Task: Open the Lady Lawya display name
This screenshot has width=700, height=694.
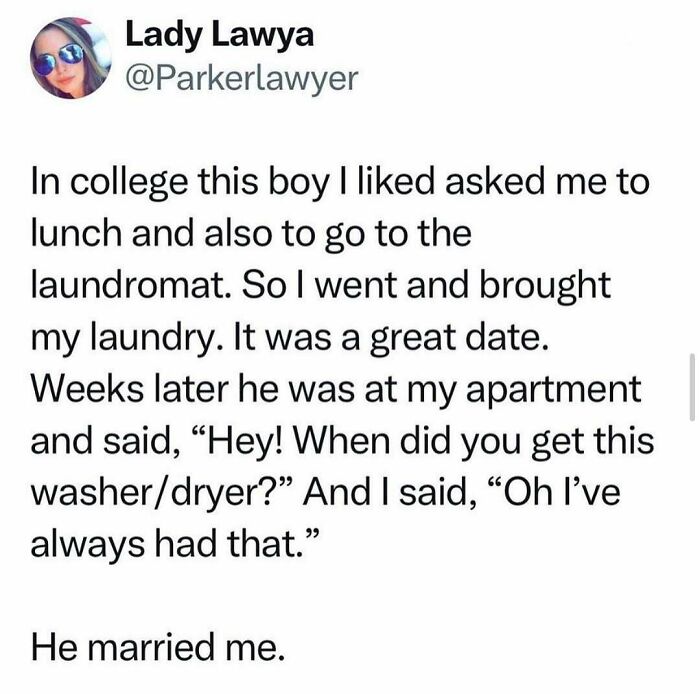Action: 219,35
